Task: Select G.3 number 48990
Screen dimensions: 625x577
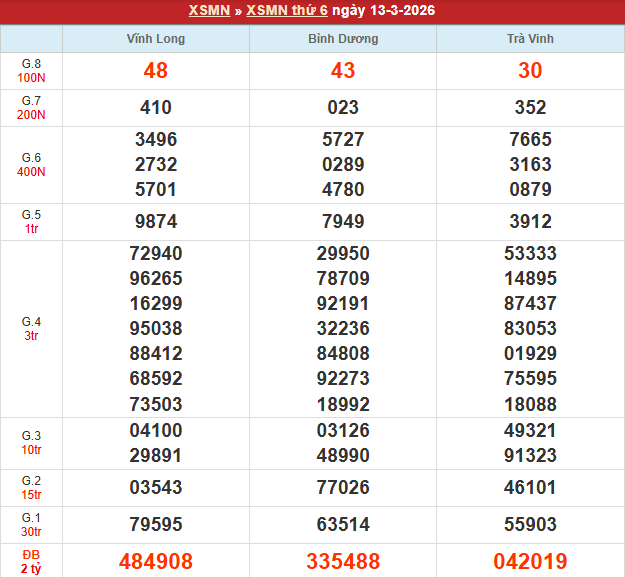Action: point(343,455)
